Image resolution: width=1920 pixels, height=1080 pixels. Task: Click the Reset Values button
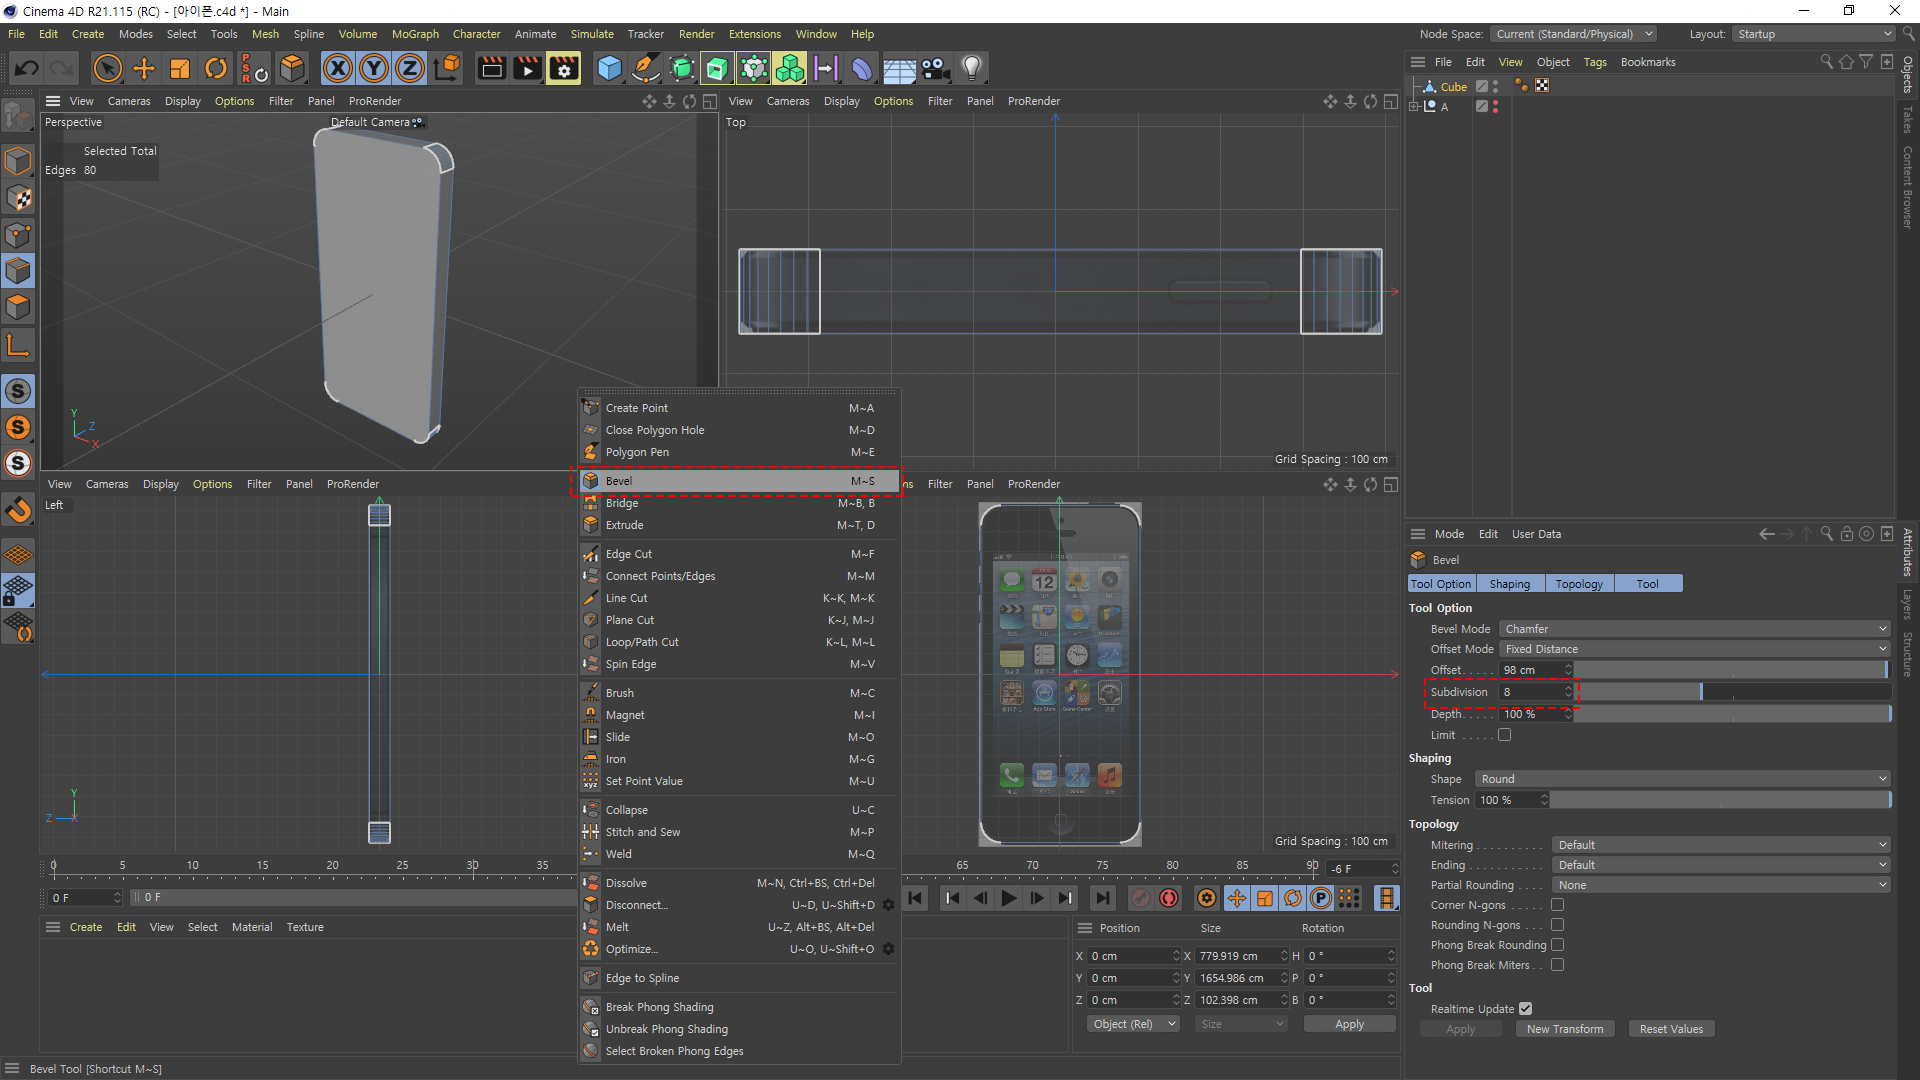click(x=1671, y=1029)
